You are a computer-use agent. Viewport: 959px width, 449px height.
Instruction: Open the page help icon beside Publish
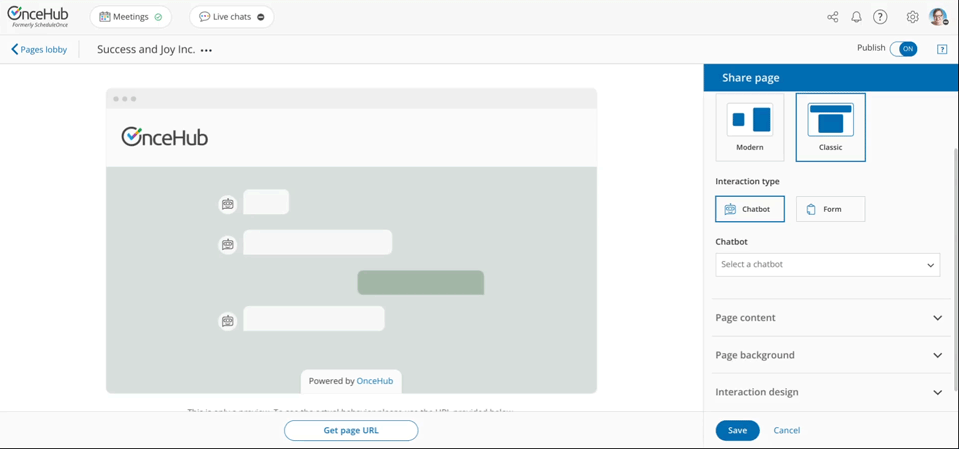point(942,50)
